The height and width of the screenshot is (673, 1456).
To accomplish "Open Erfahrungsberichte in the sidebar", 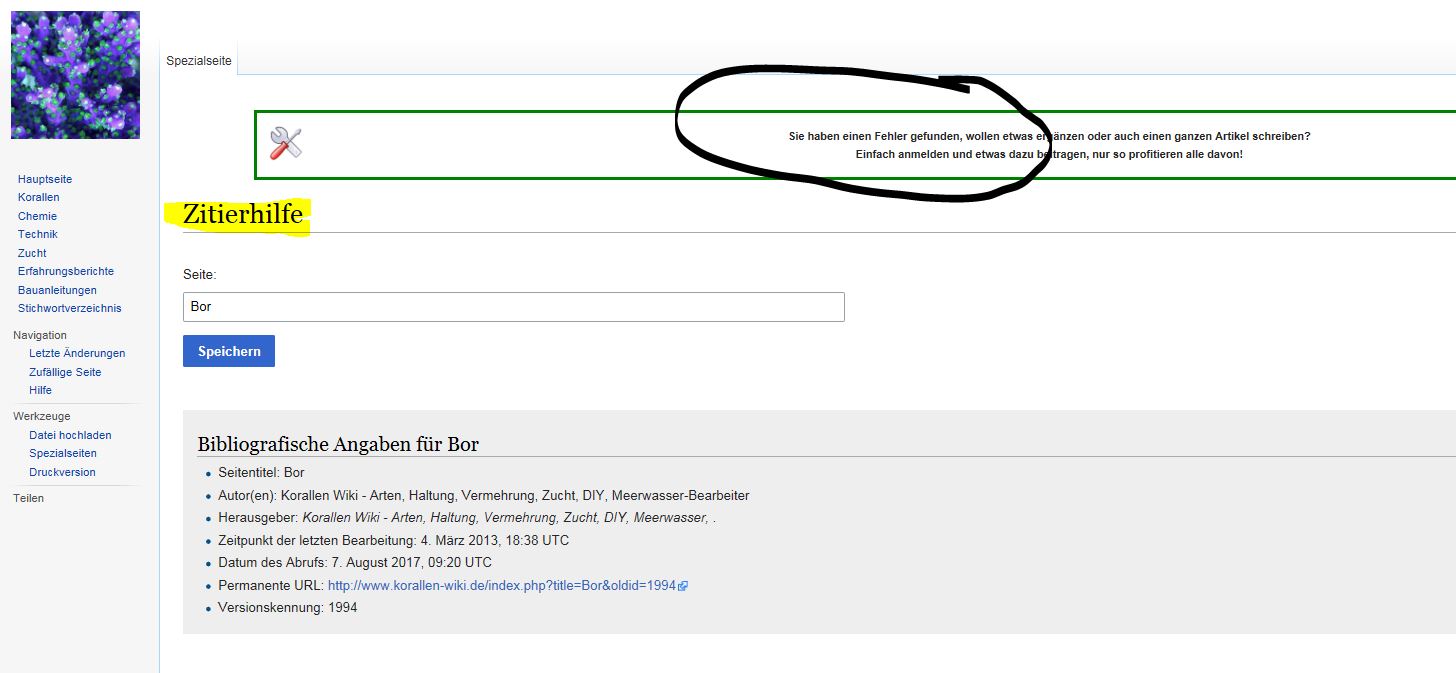I will 66,271.
